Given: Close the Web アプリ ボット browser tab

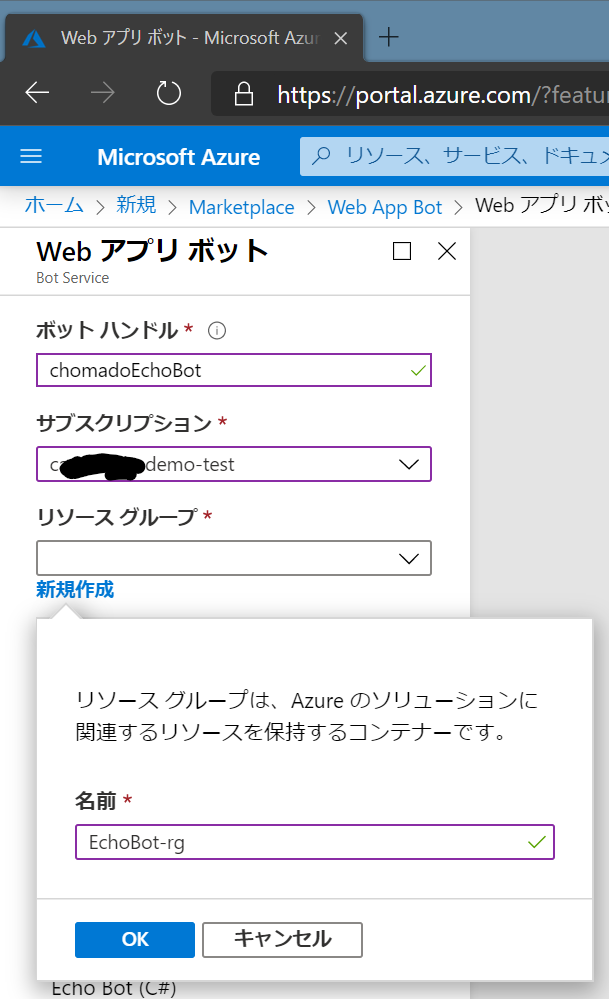Looking at the screenshot, I should pos(341,38).
